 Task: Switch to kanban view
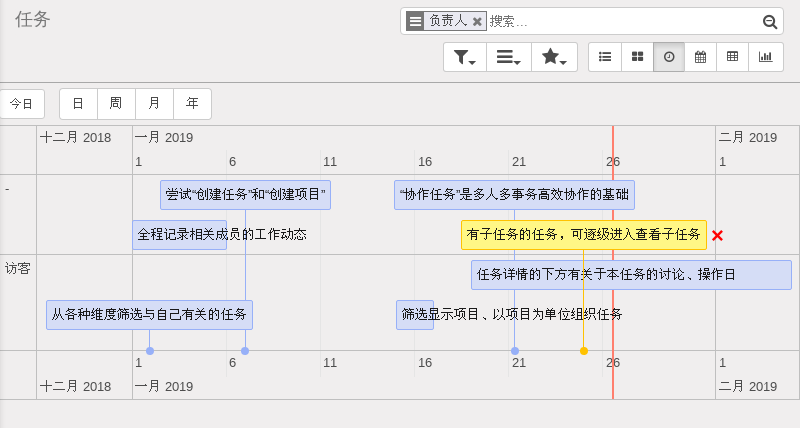tap(637, 57)
